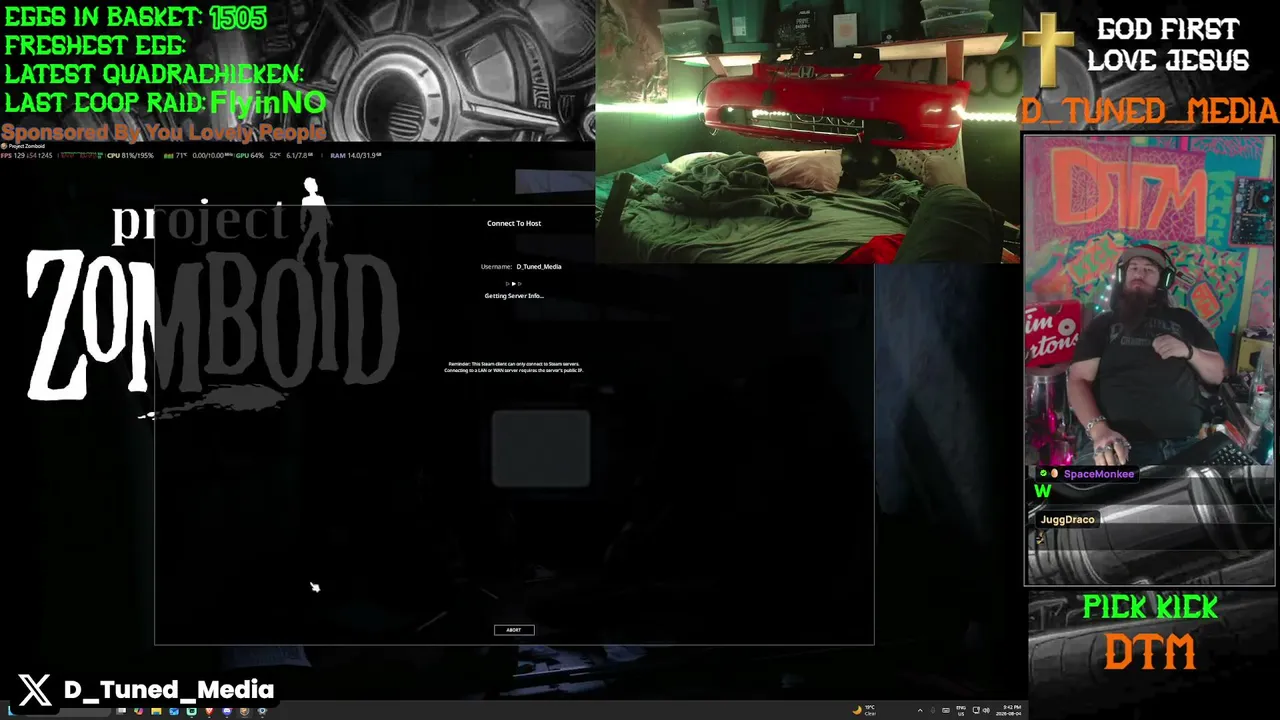This screenshot has height=720, width=1280.
Task: Click the 'FRESHEST EGG' label
Action: 95,46
